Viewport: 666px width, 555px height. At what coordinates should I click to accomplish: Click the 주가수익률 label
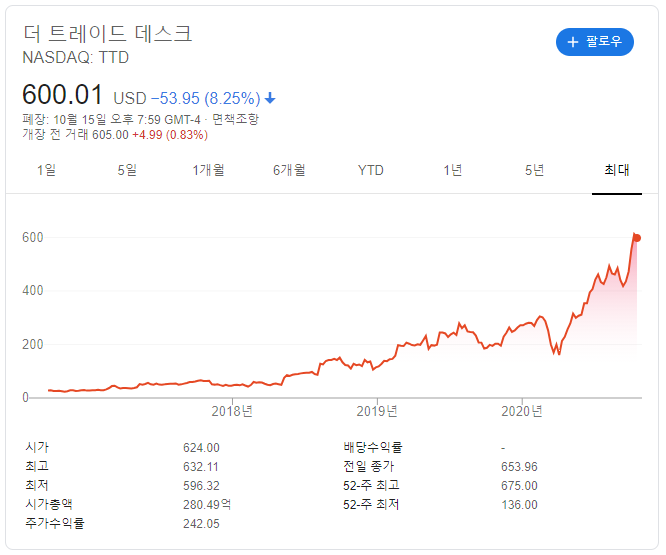click(54, 523)
